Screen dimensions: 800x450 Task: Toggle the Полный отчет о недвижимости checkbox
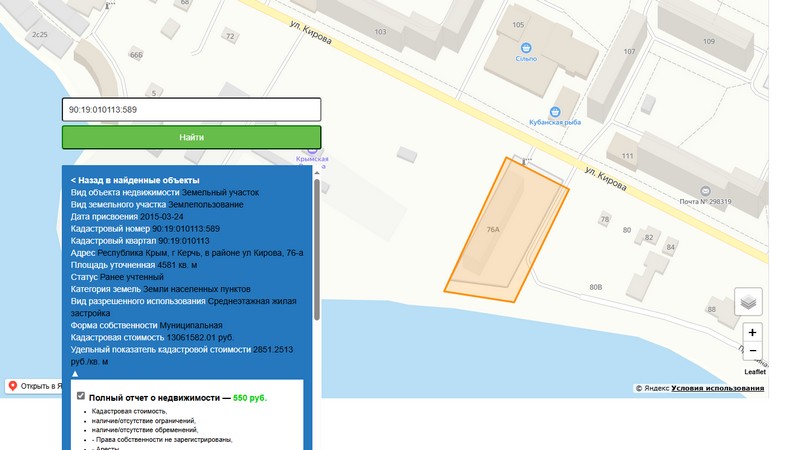[x=81, y=397]
